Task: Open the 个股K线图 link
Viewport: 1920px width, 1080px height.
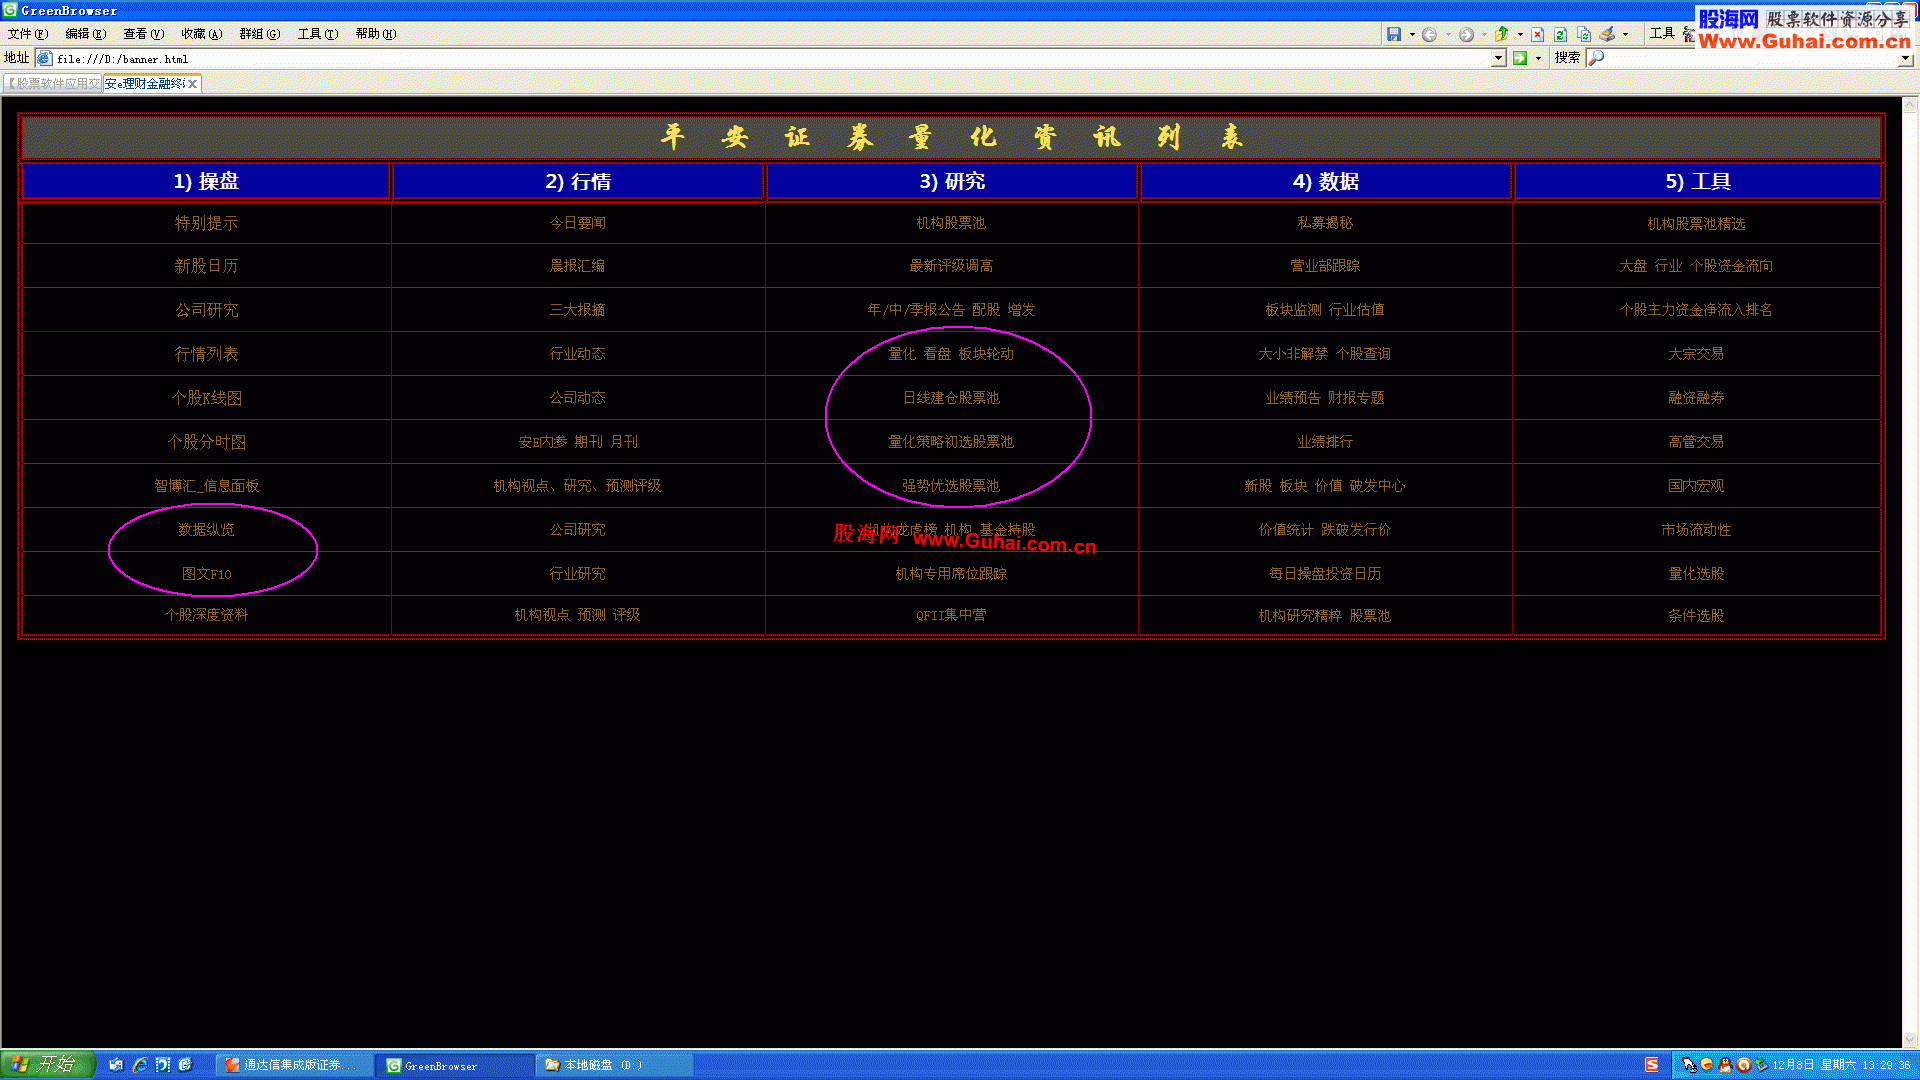Action: (206, 398)
